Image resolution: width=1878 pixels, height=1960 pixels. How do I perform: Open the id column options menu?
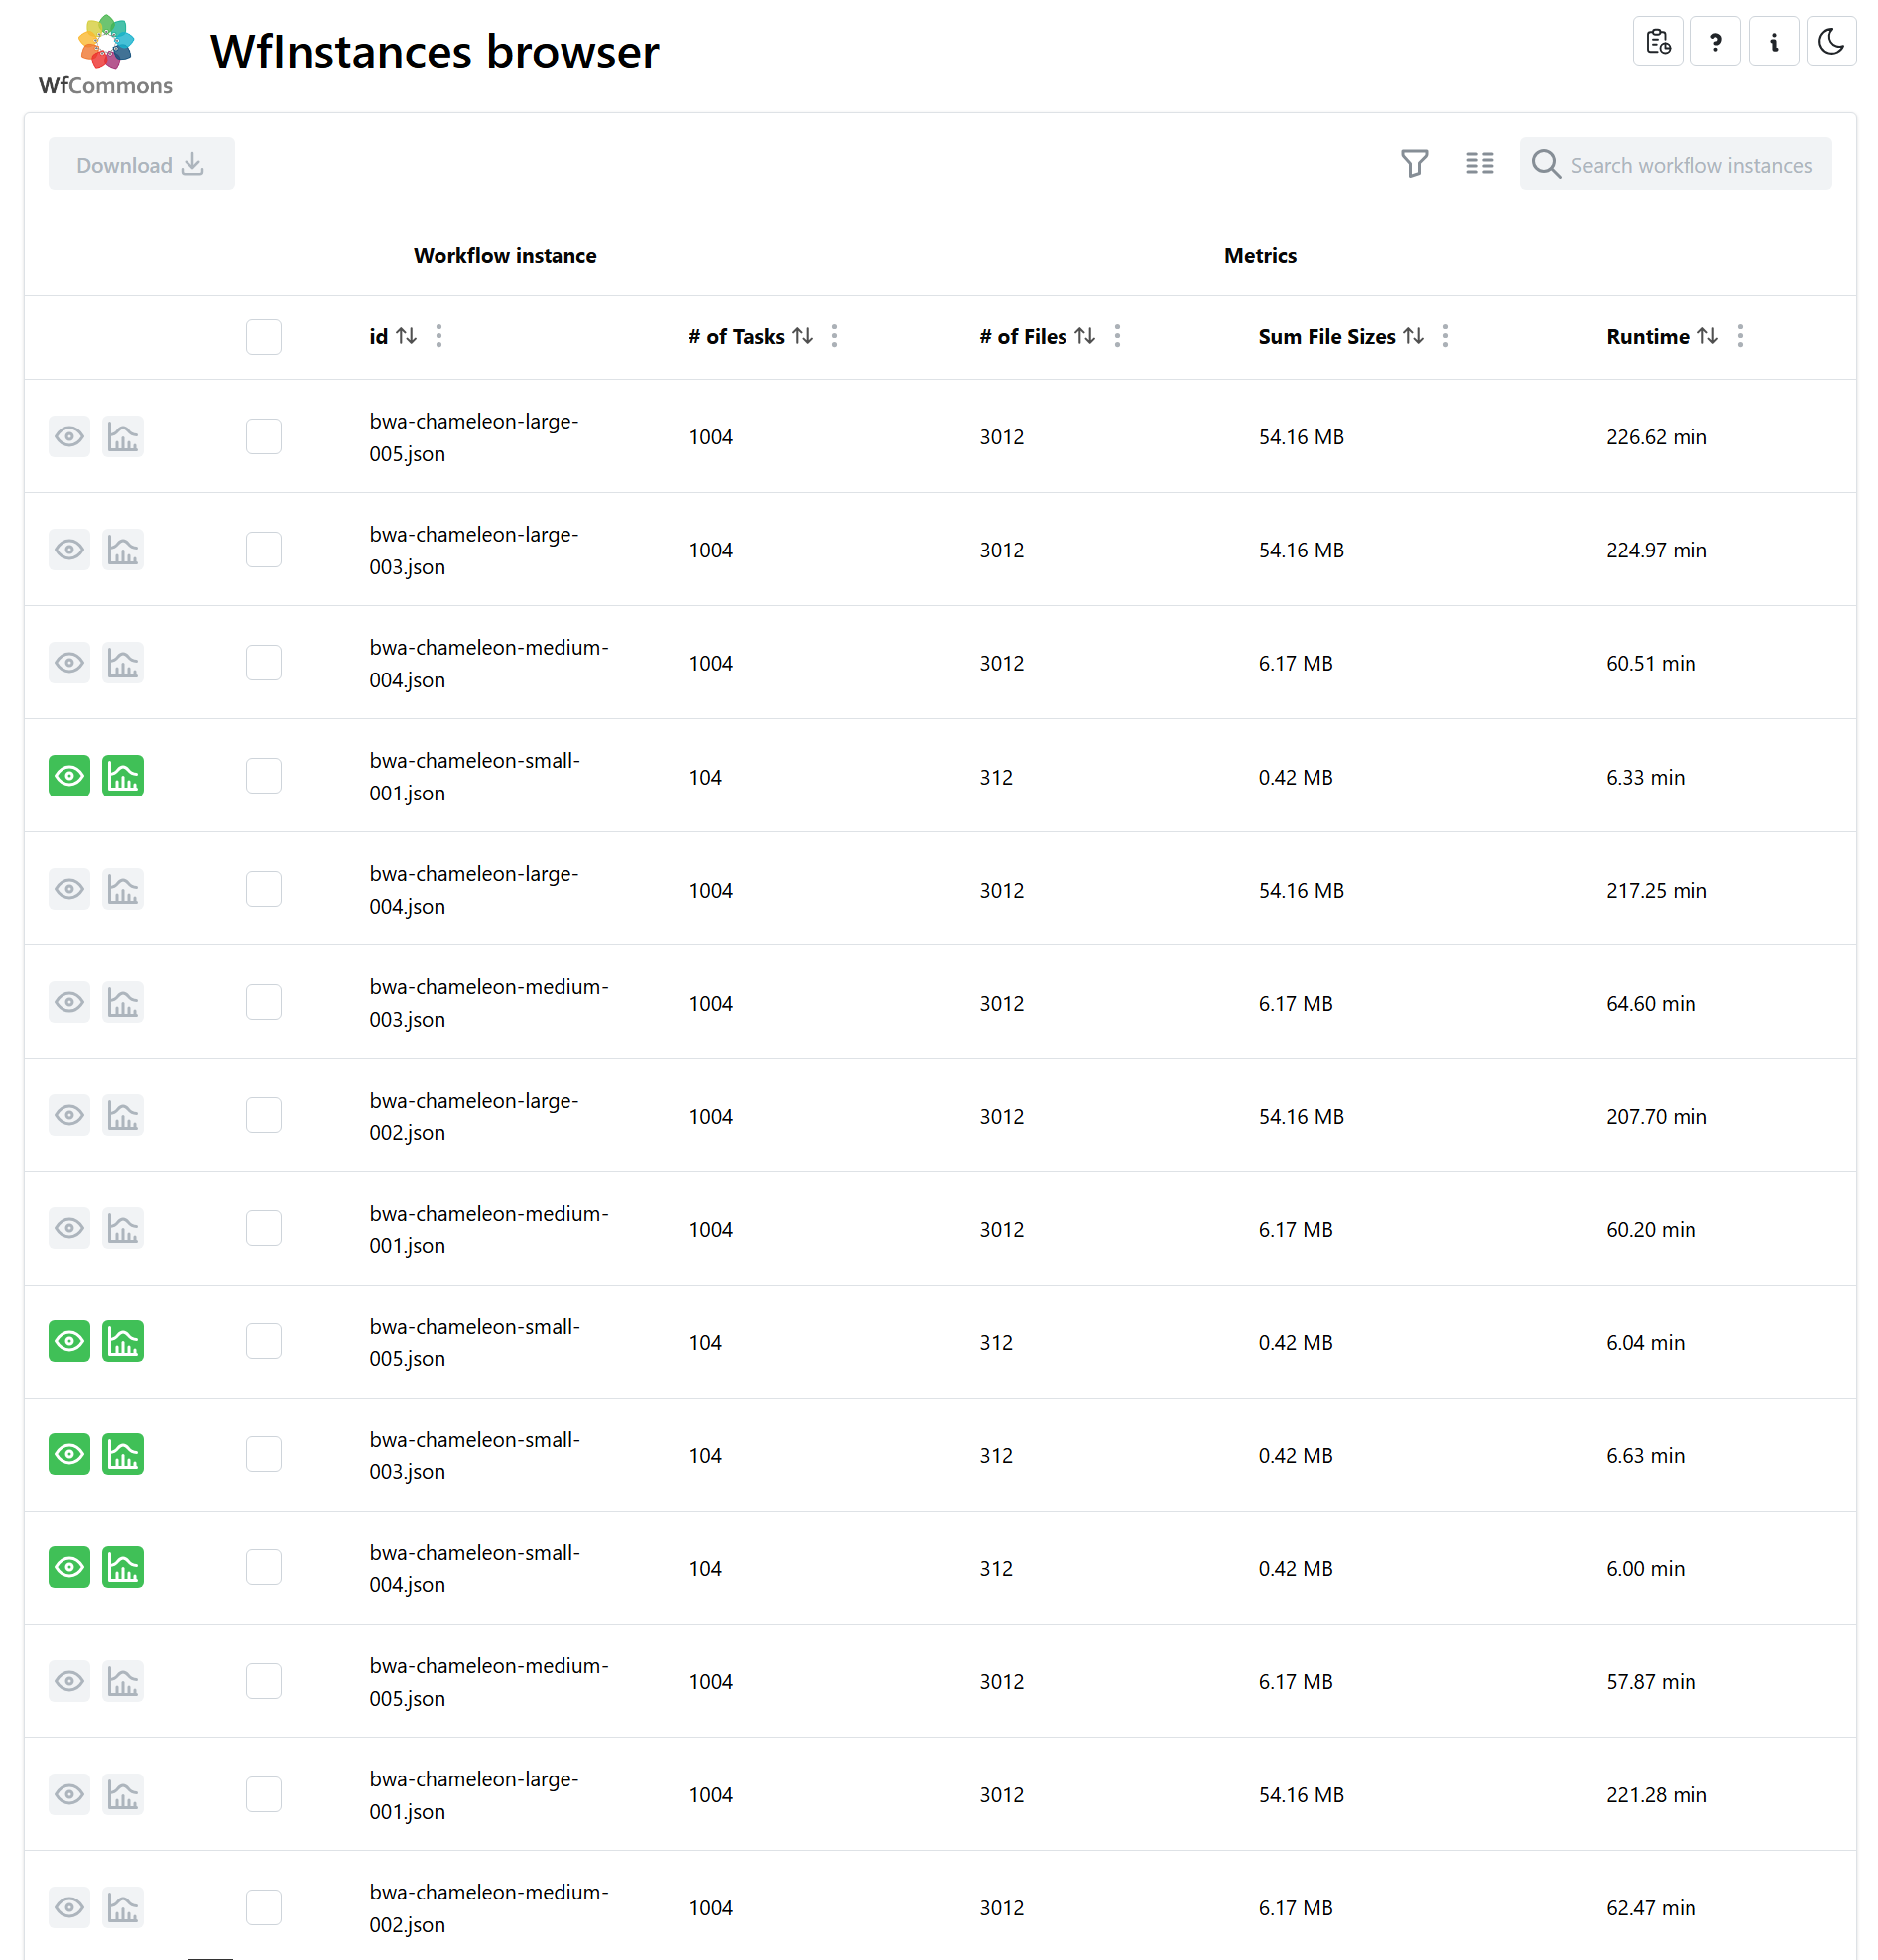(x=438, y=336)
